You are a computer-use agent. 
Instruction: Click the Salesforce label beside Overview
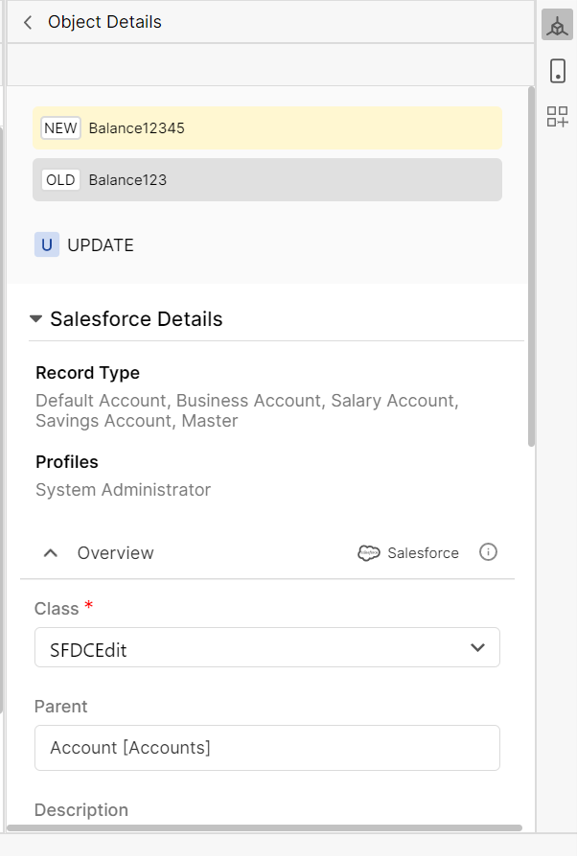(423, 553)
